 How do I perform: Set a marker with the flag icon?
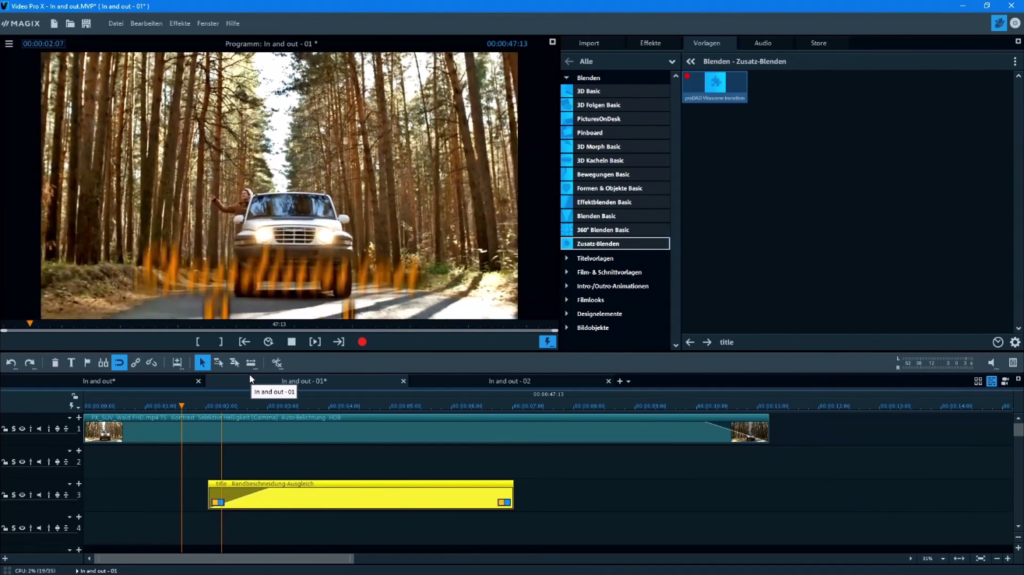coord(87,363)
